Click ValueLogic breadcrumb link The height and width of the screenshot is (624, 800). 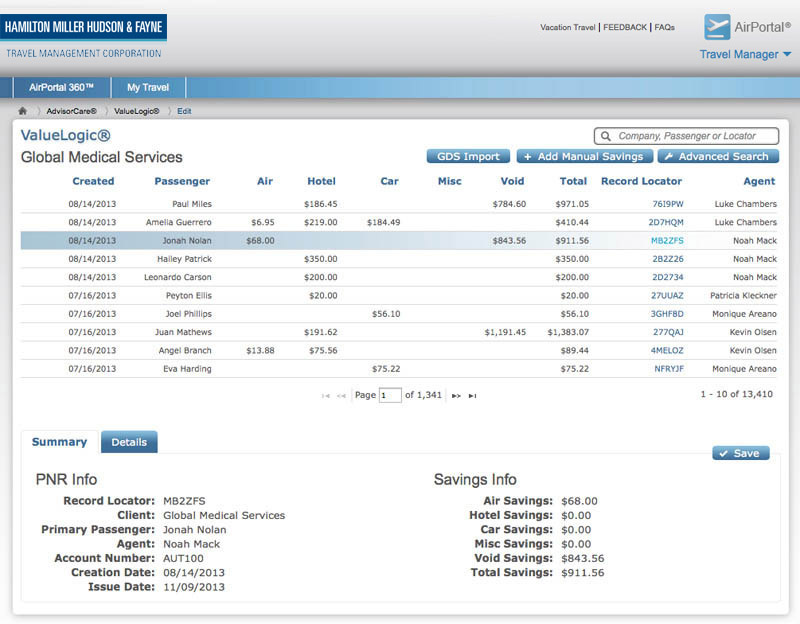[137, 111]
